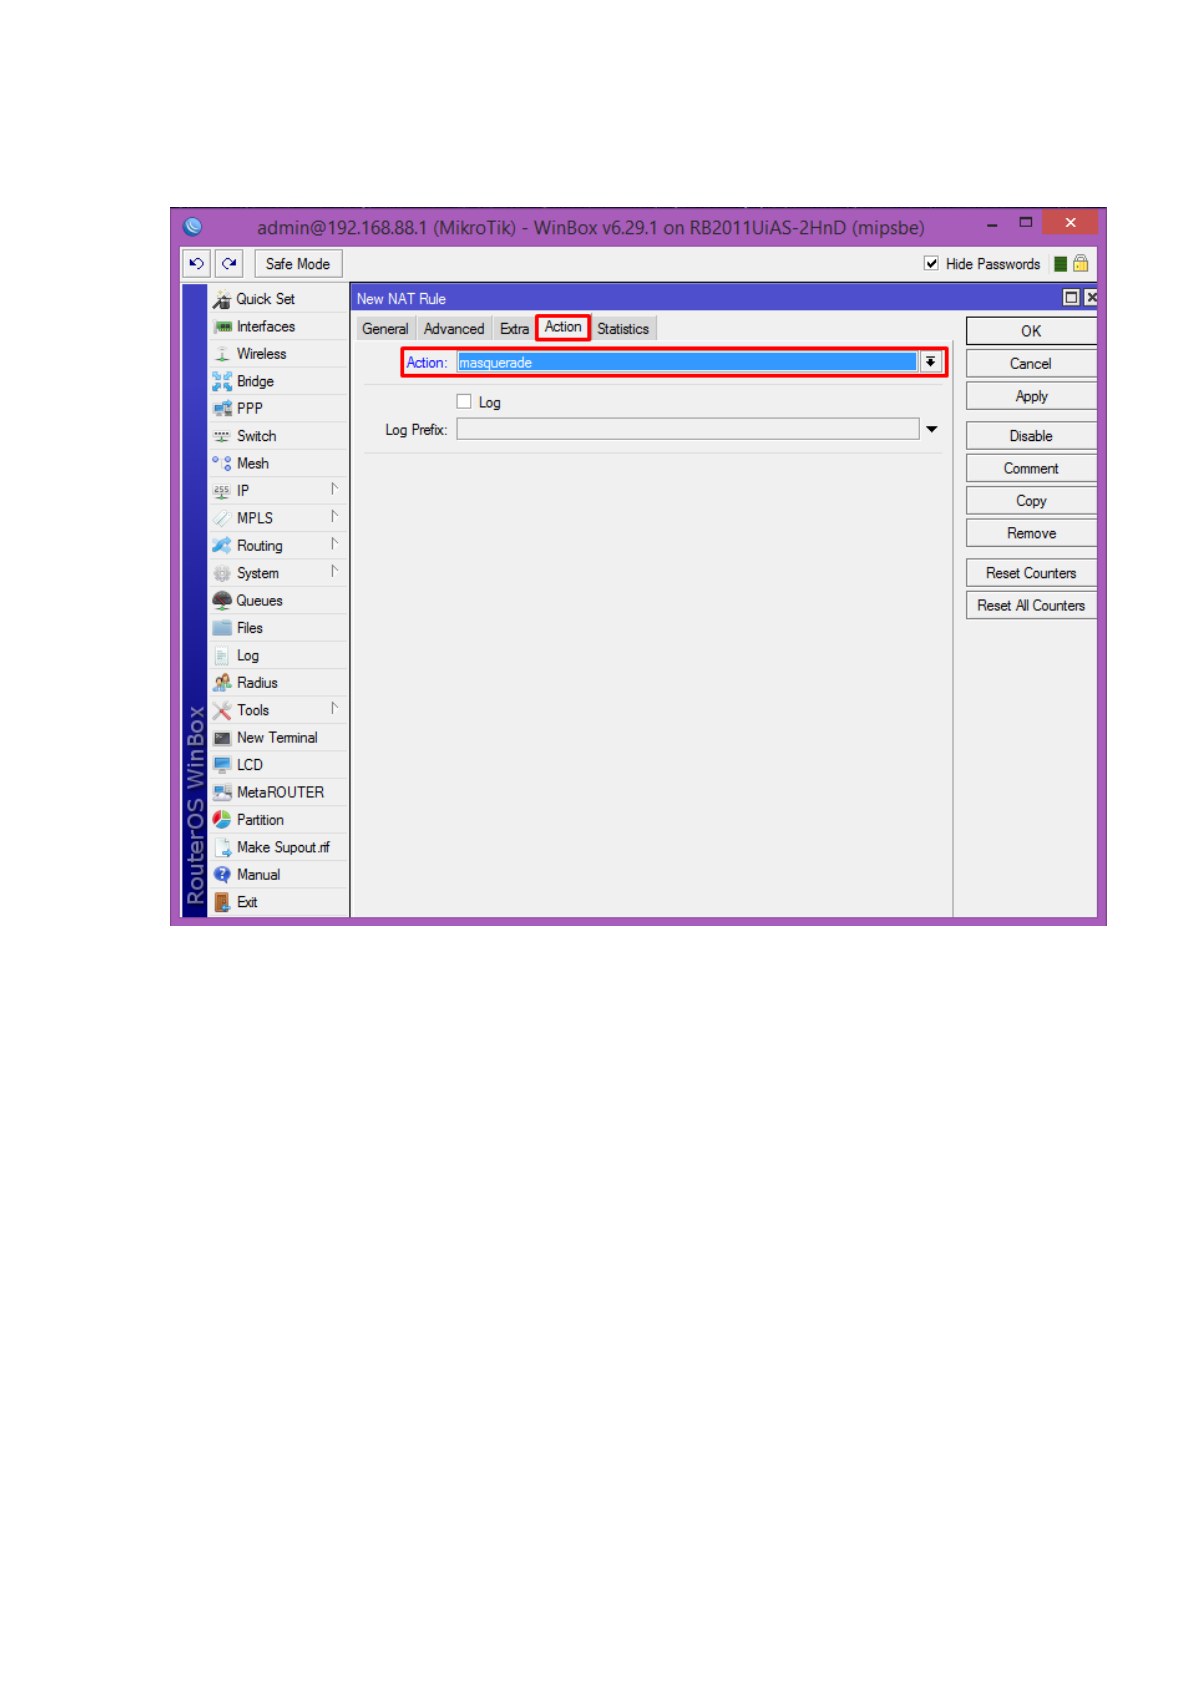Click the Redo arrow button
The width and height of the screenshot is (1191, 1684).
[229, 264]
